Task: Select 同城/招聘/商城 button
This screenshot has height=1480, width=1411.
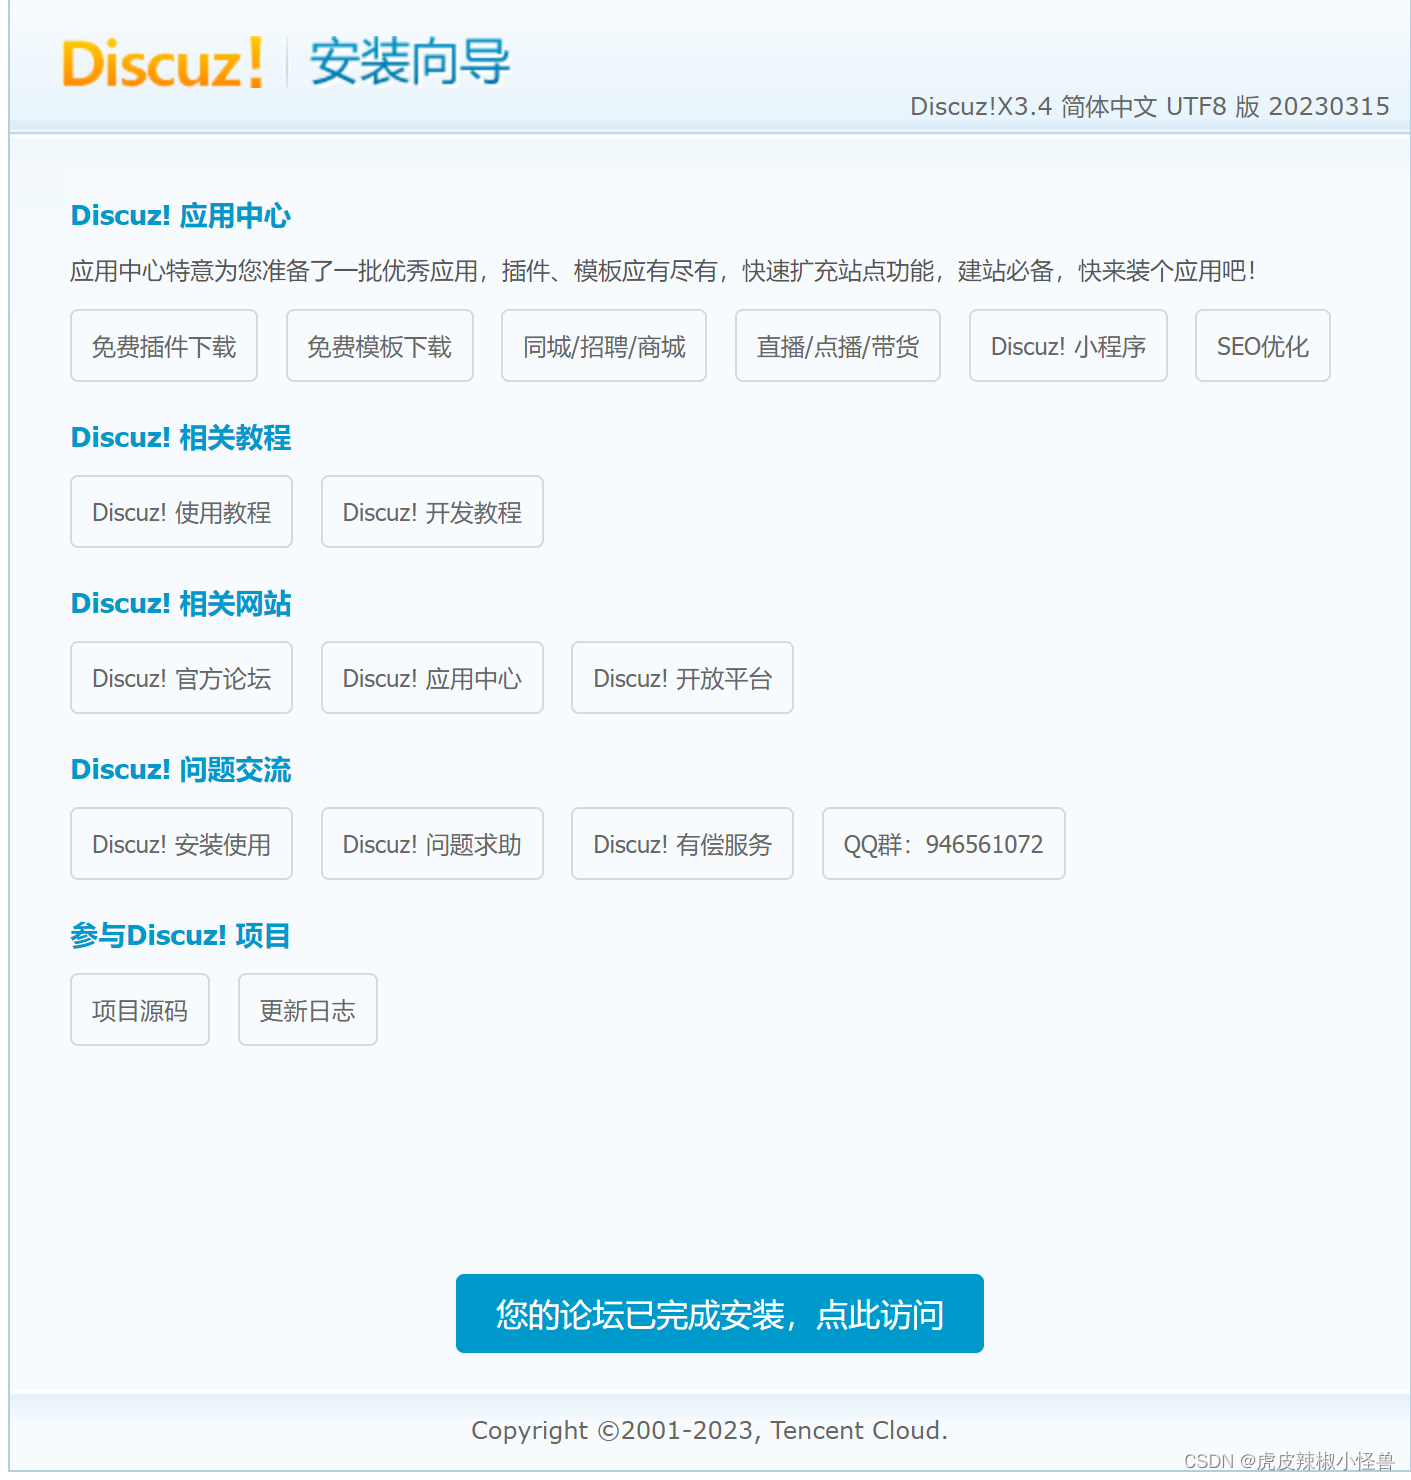Action: [x=604, y=346]
